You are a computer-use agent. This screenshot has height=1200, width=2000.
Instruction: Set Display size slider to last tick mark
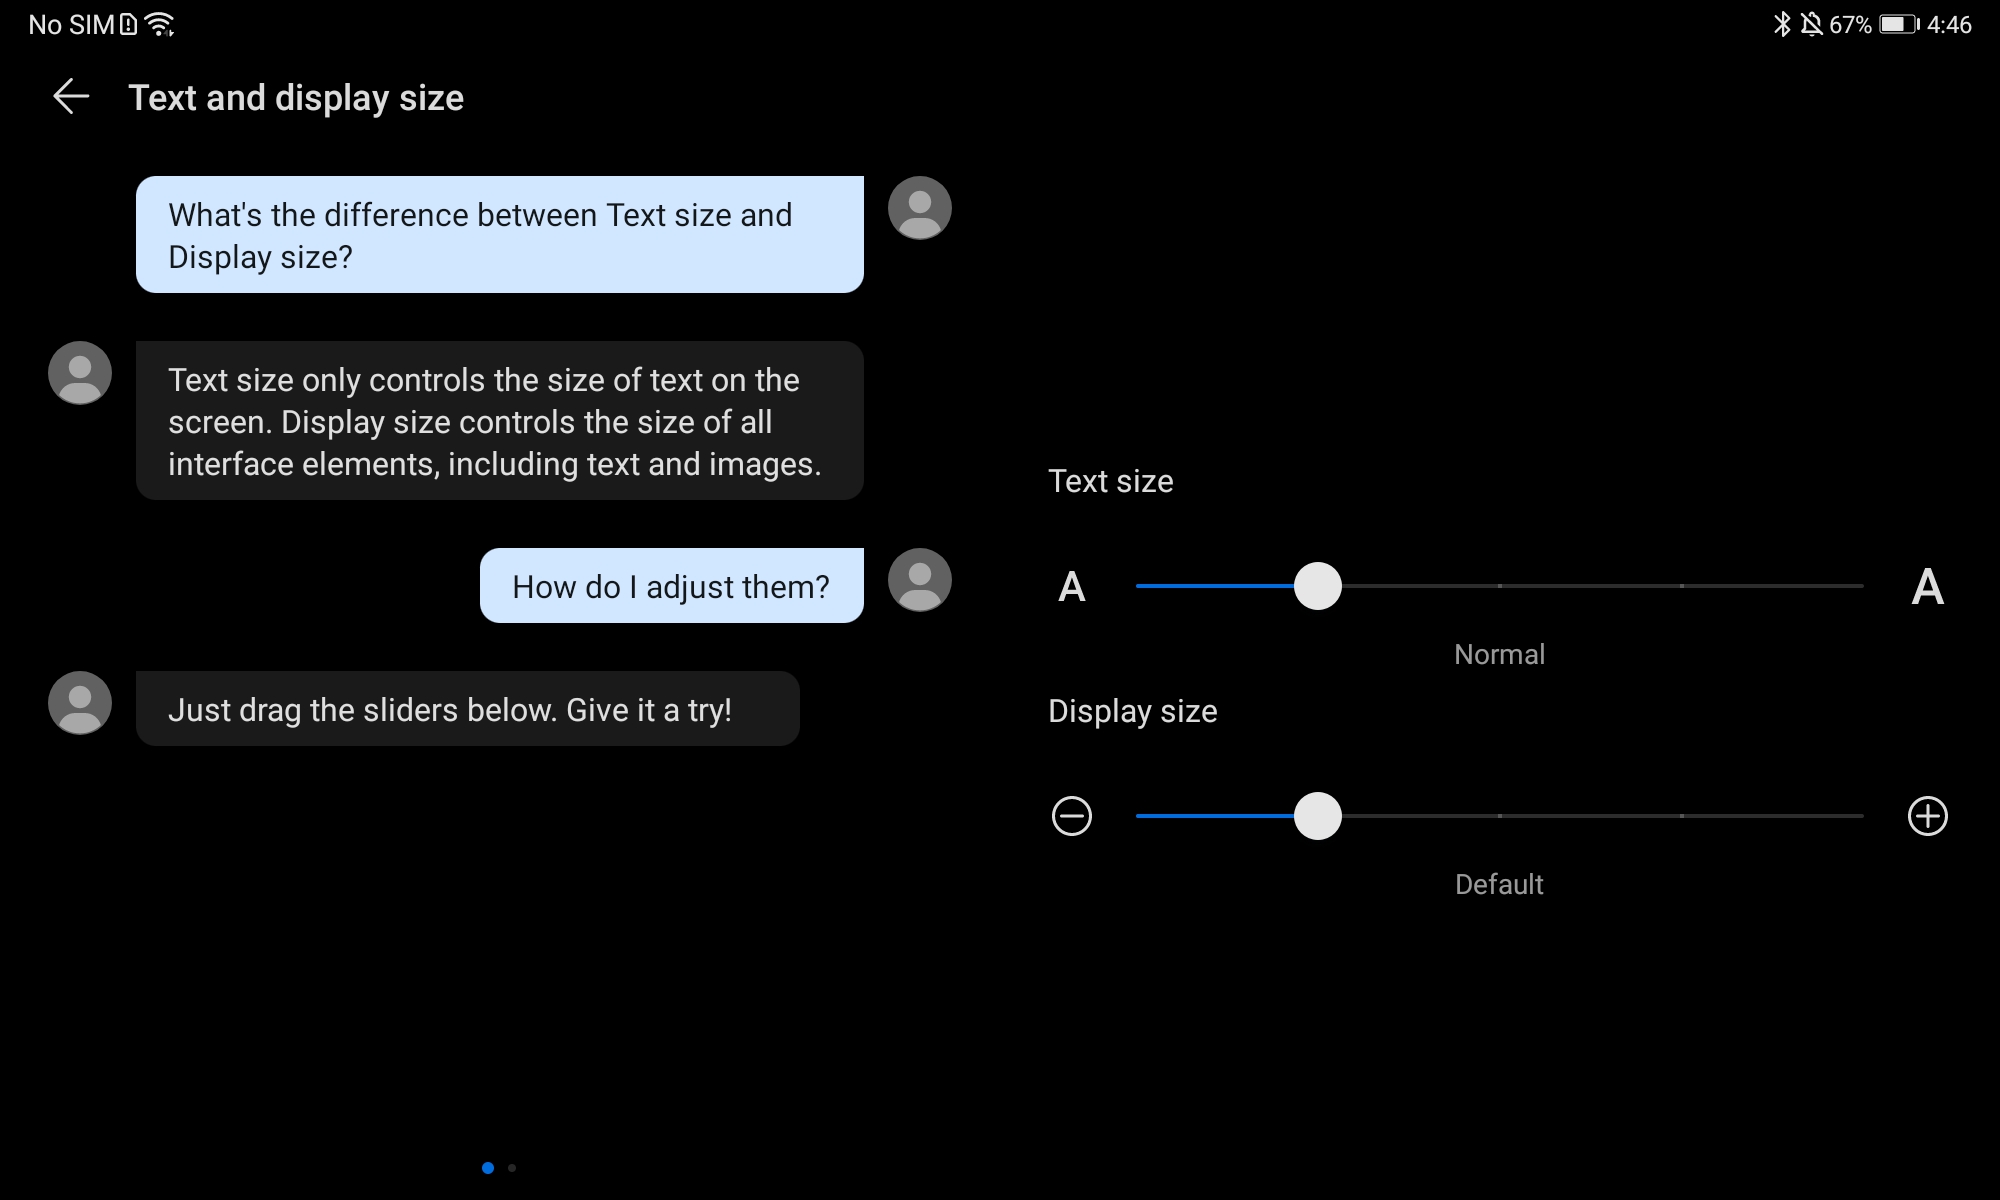tap(1862, 816)
